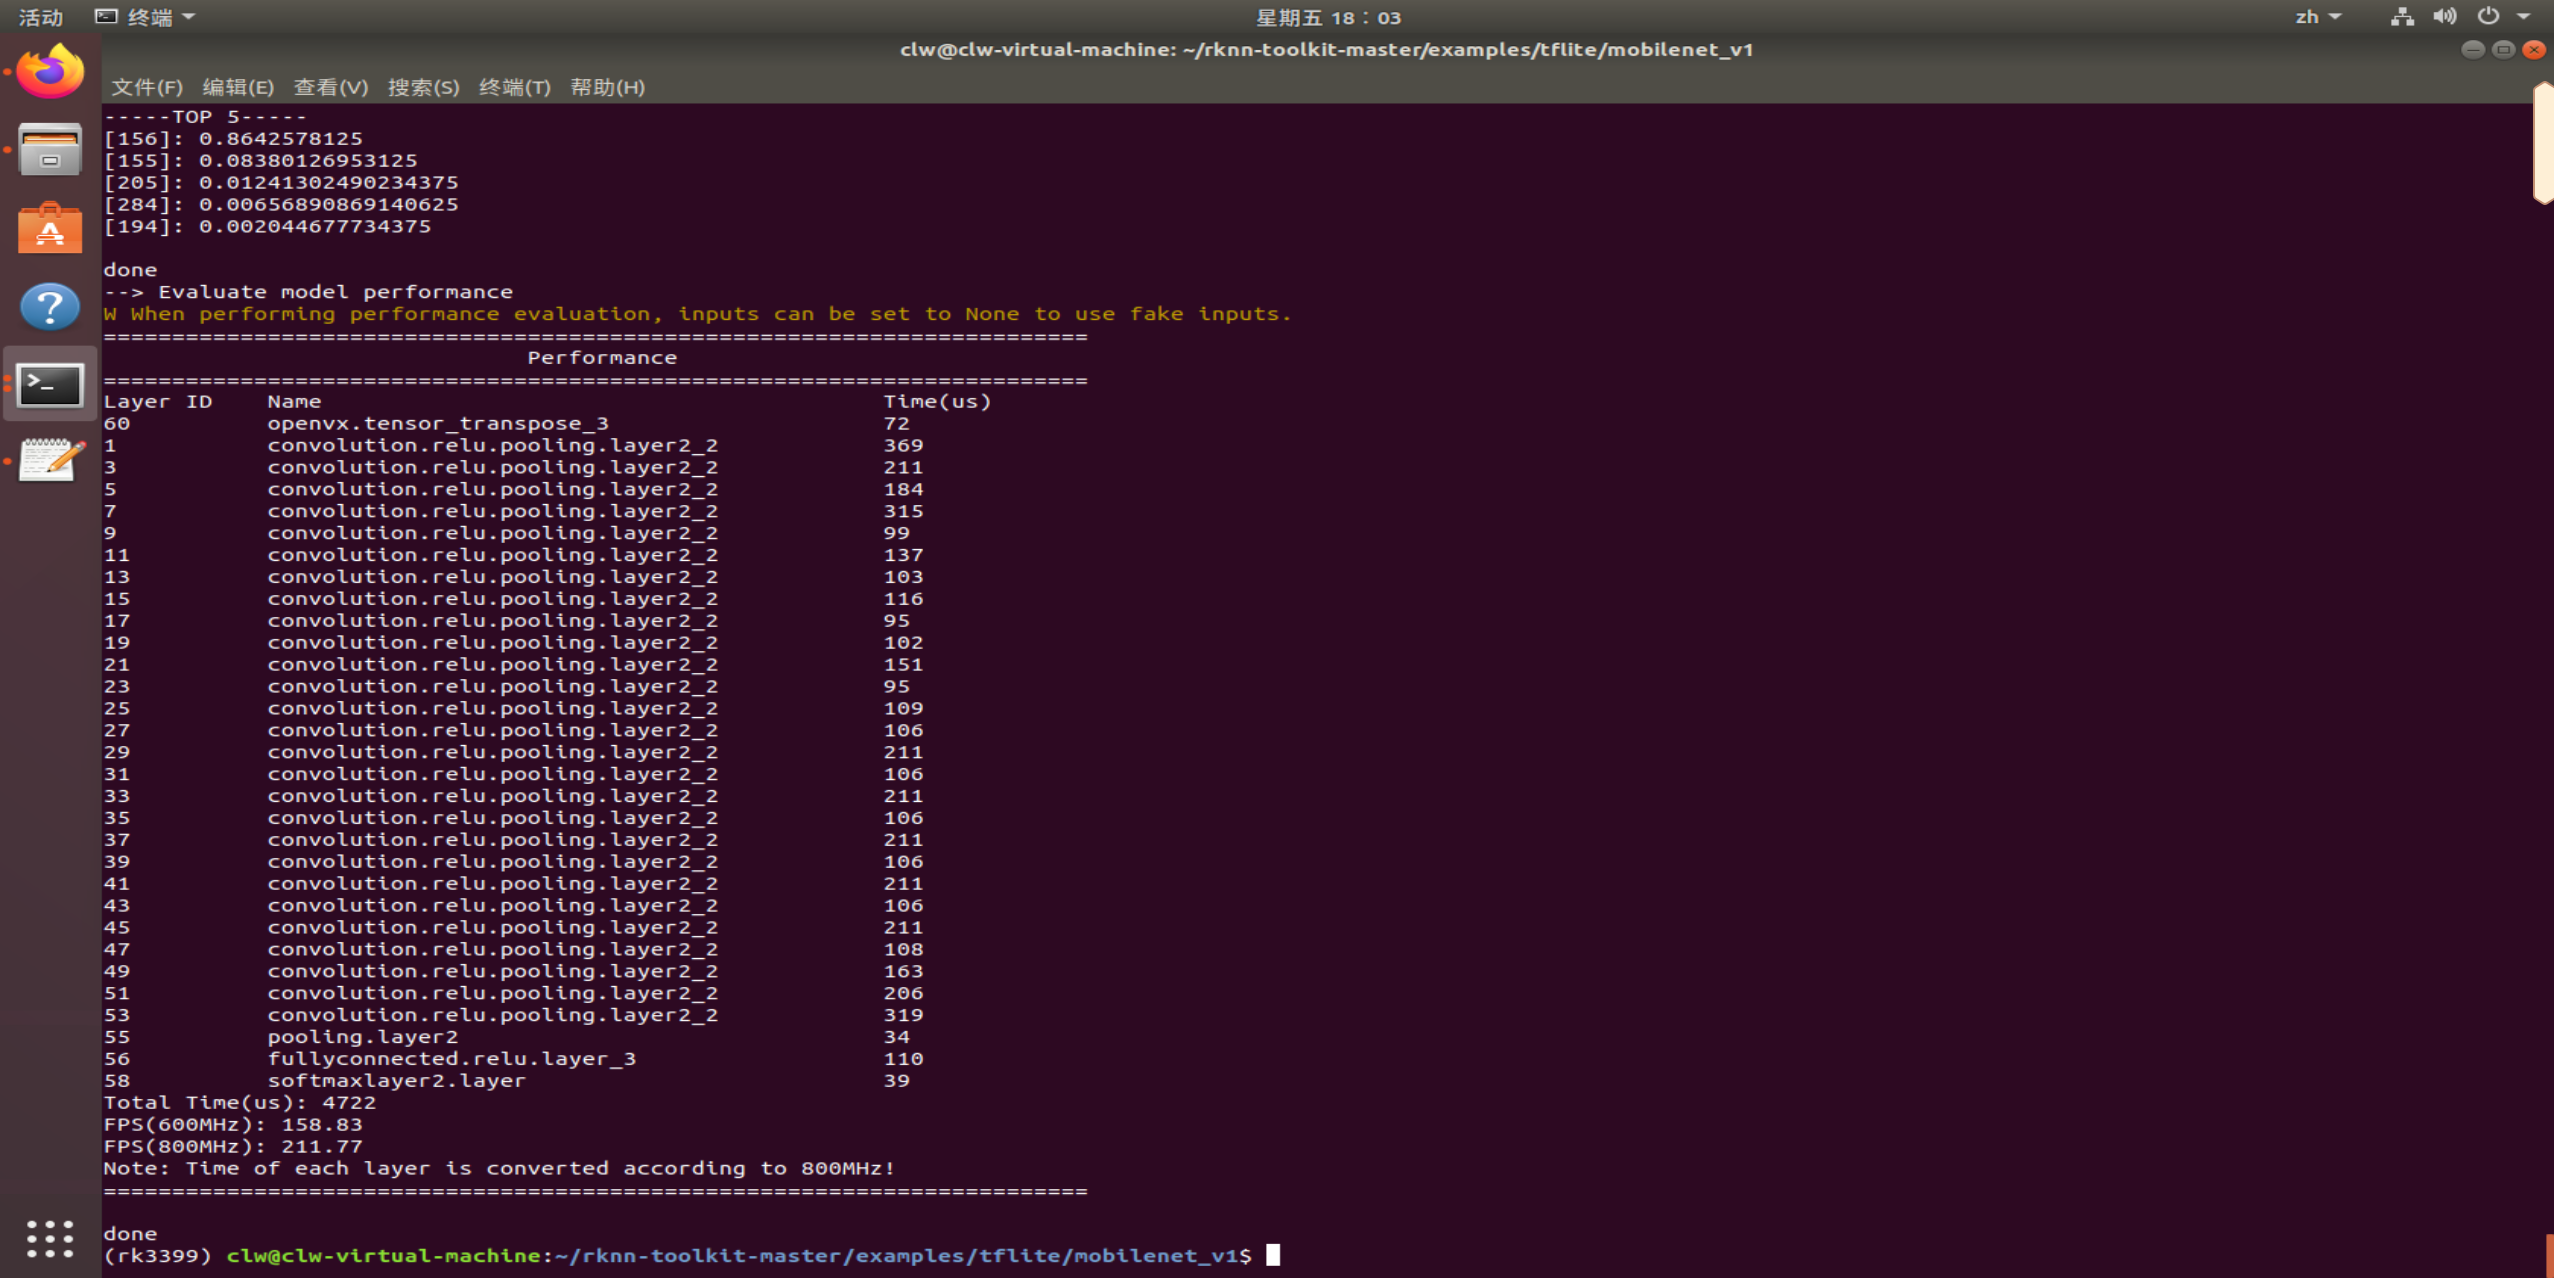This screenshot has height=1278, width=2554.
Task: Open the 编辑(E) menu
Action: (238, 87)
